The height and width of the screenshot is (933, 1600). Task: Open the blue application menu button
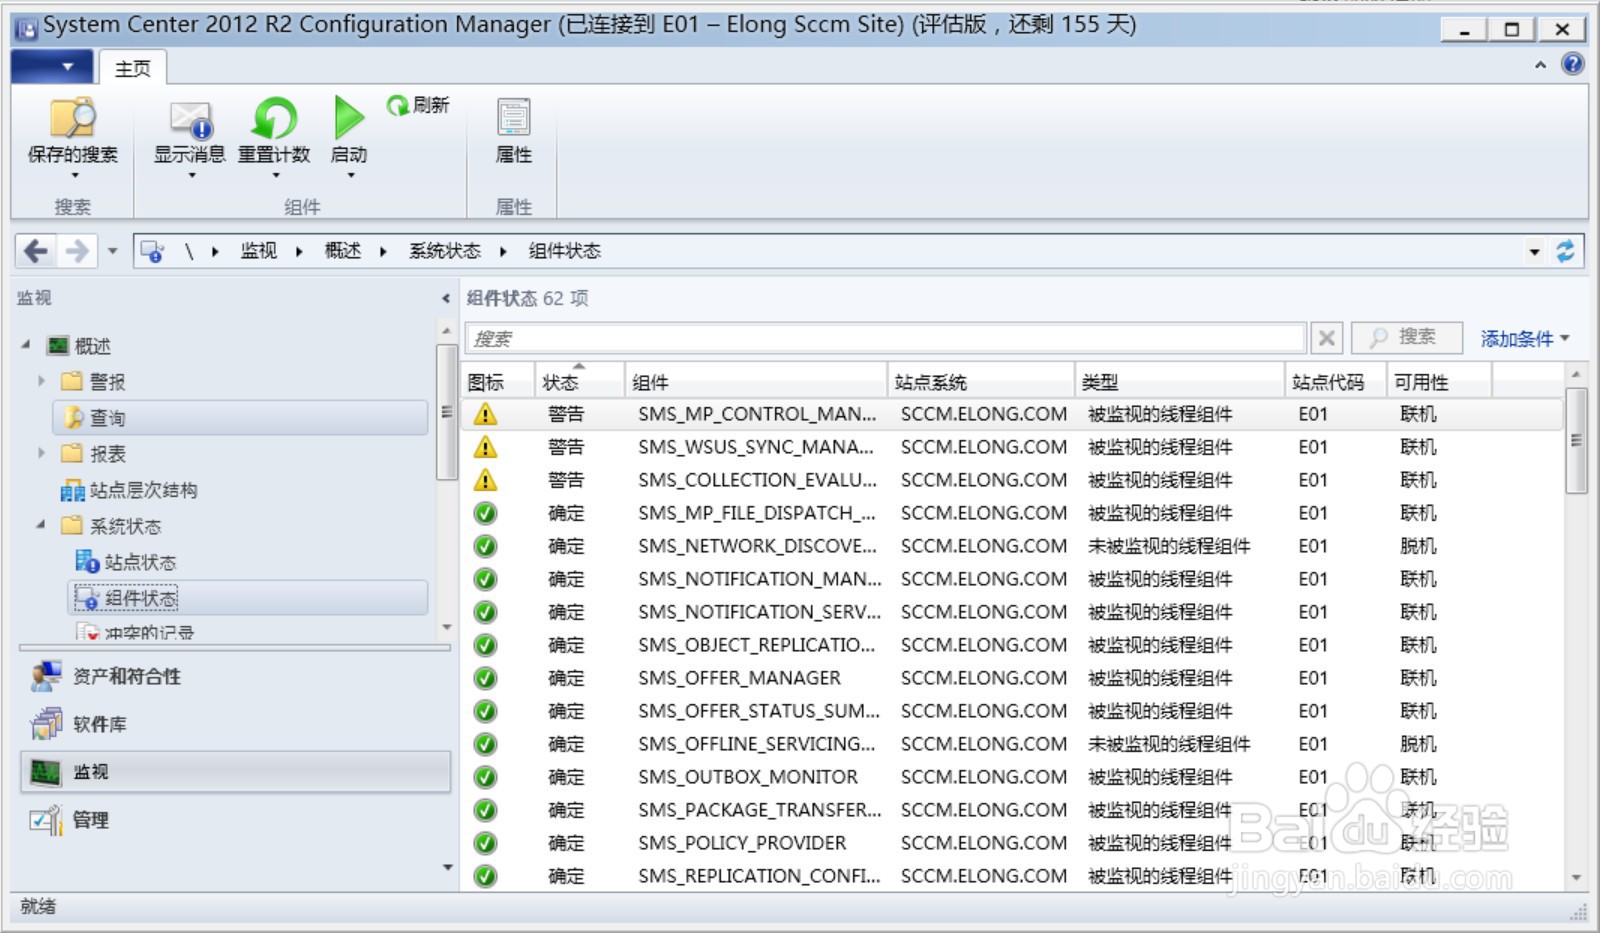[52, 67]
